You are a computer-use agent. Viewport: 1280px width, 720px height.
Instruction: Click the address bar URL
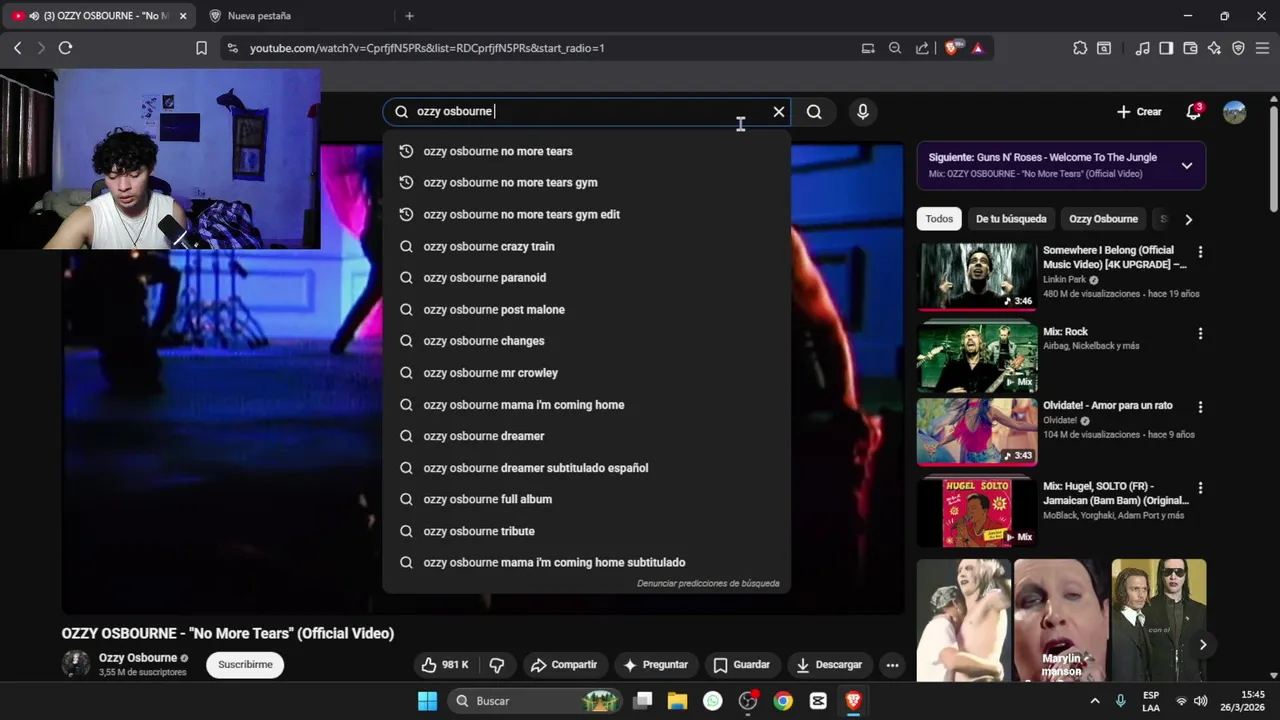click(x=427, y=48)
